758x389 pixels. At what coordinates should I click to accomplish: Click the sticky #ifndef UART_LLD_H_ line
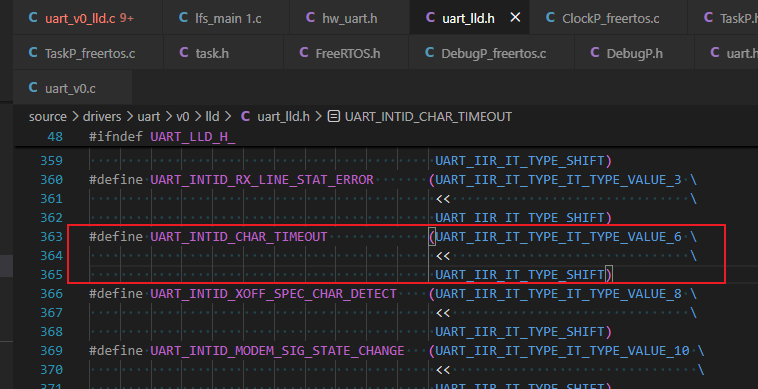coord(162,137)
